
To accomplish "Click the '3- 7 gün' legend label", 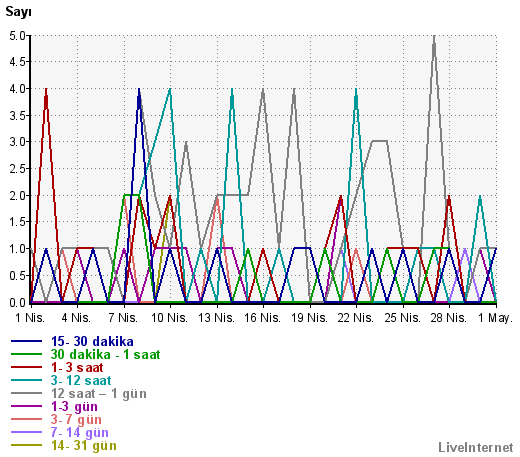I will click(76, 419).
